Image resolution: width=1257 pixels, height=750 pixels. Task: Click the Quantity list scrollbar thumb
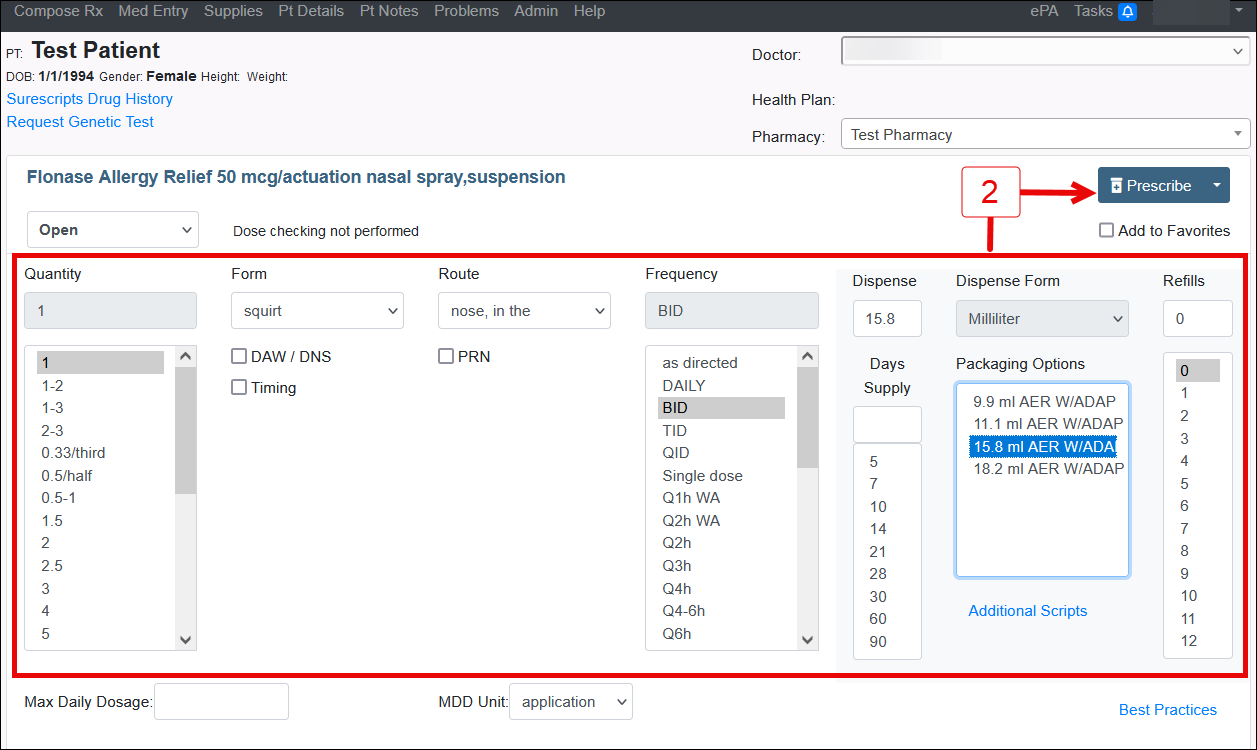point(185,430)
